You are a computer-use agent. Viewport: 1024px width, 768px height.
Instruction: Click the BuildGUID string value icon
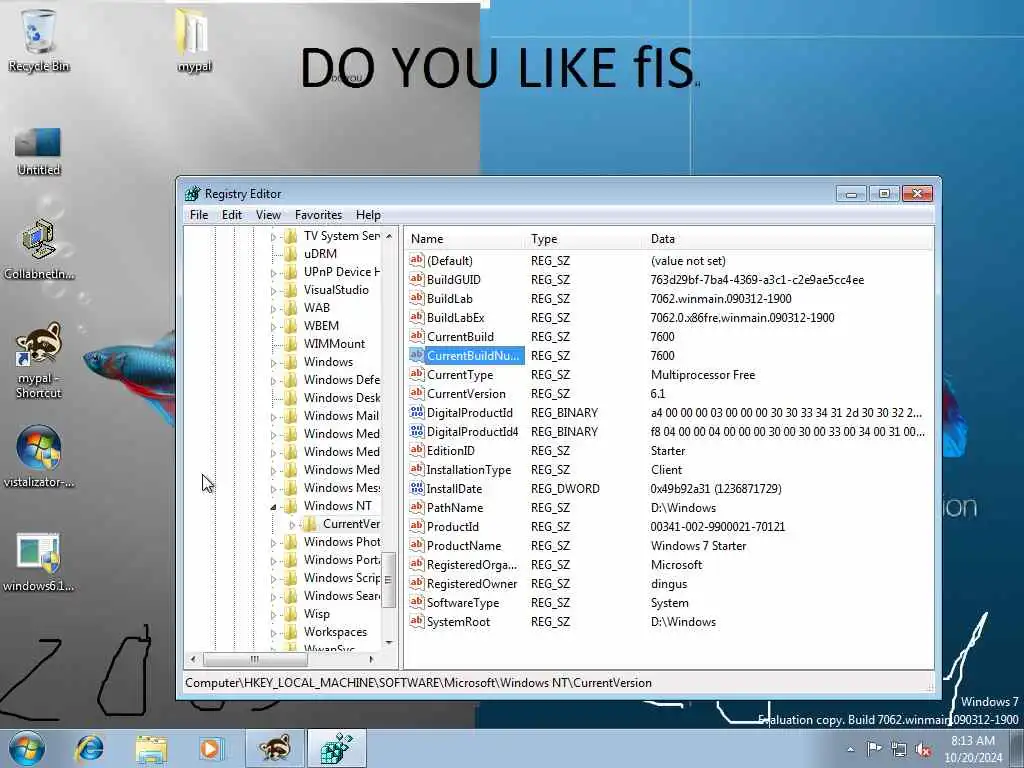(x=417, y=279)
